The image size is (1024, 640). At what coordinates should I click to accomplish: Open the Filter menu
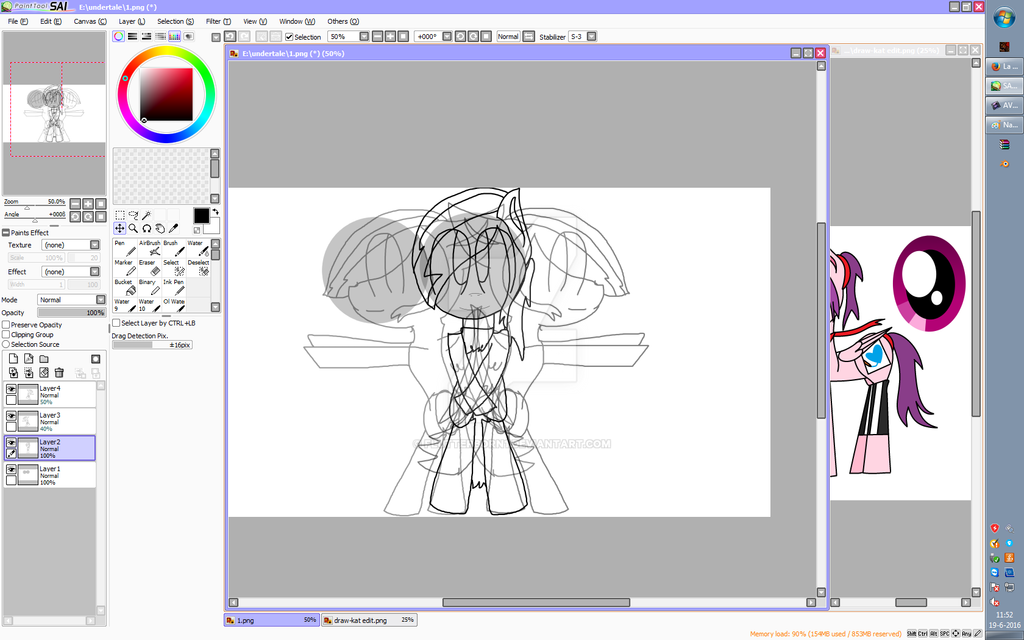[x=218, y=22]
